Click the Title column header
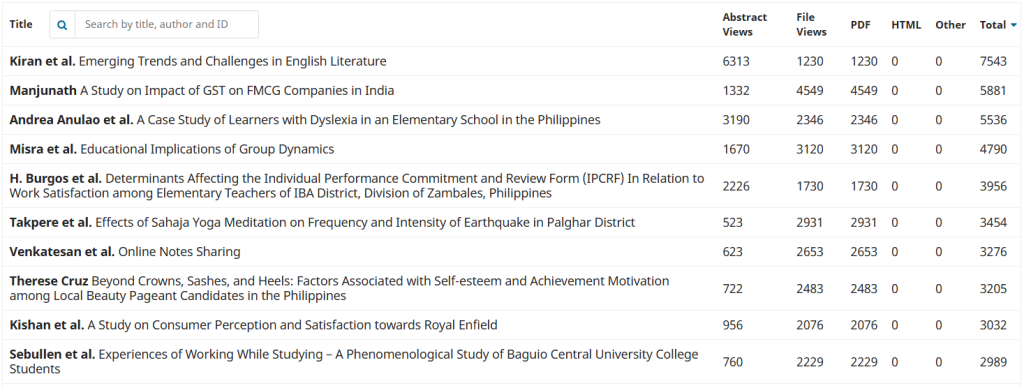Image resolution: width=1024 pixels, height=388 pixels. [x=21, y=24]
